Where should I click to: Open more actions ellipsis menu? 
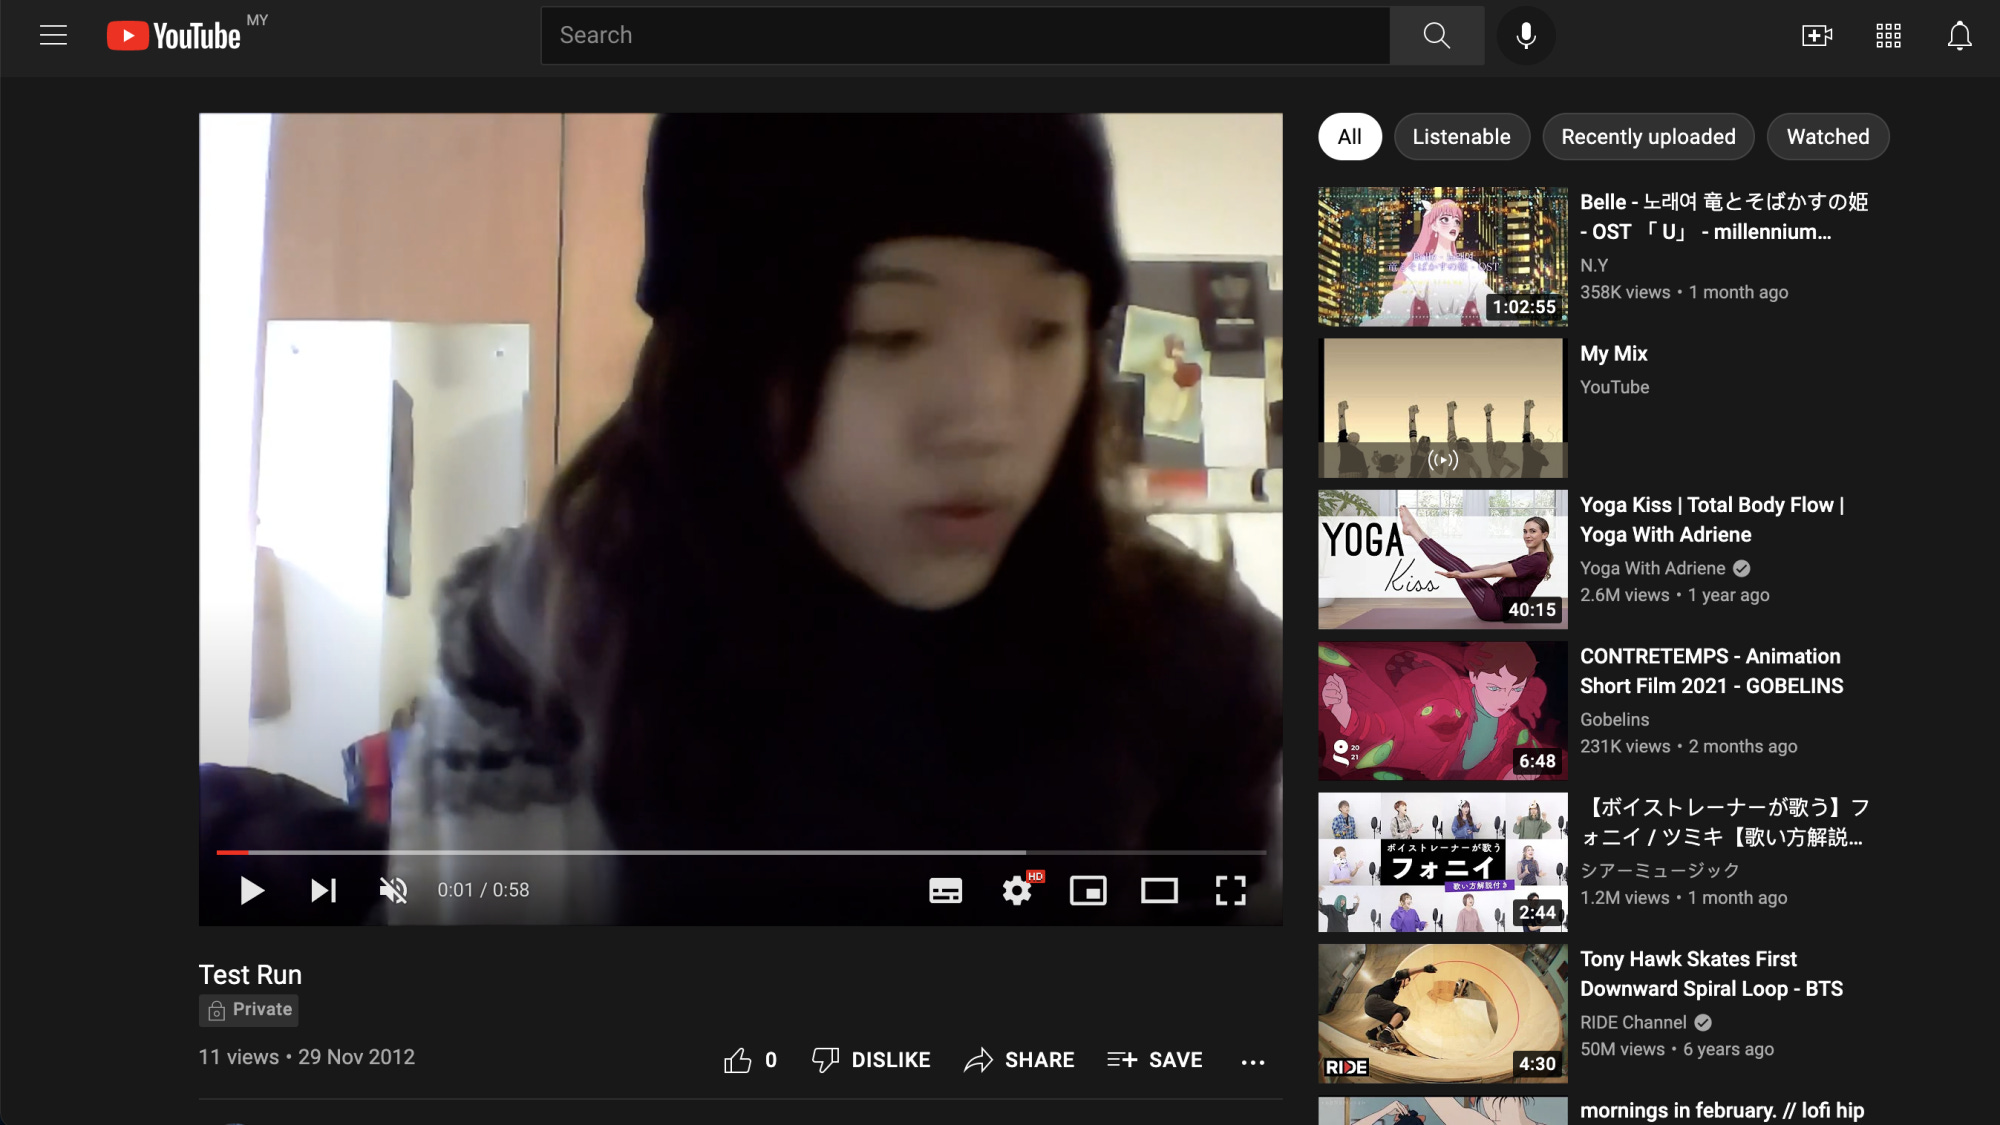click(x=1253, y=1062)
